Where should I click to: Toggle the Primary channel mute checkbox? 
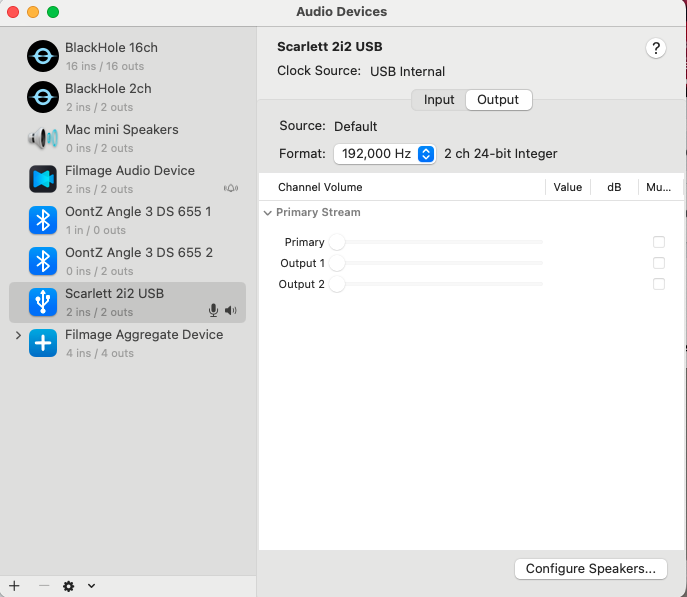(x=659, y=242)
